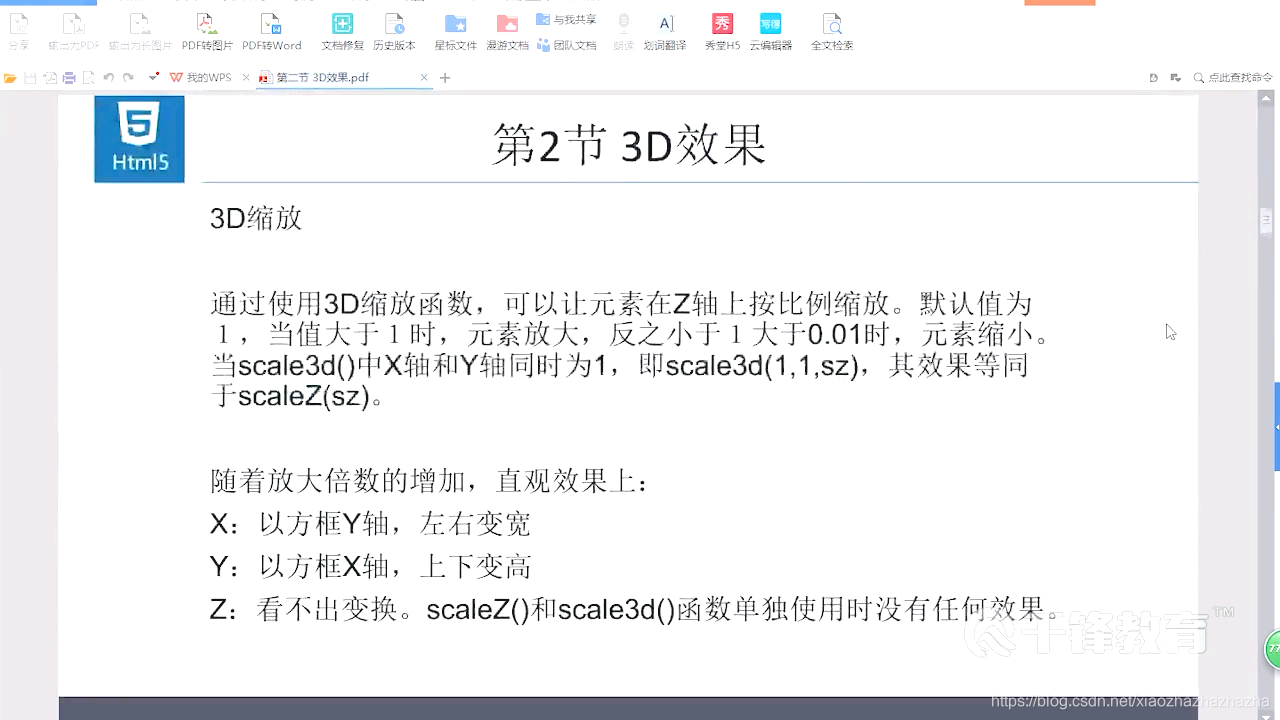Click the line starting Z:看不出变换

coord(636,609)
